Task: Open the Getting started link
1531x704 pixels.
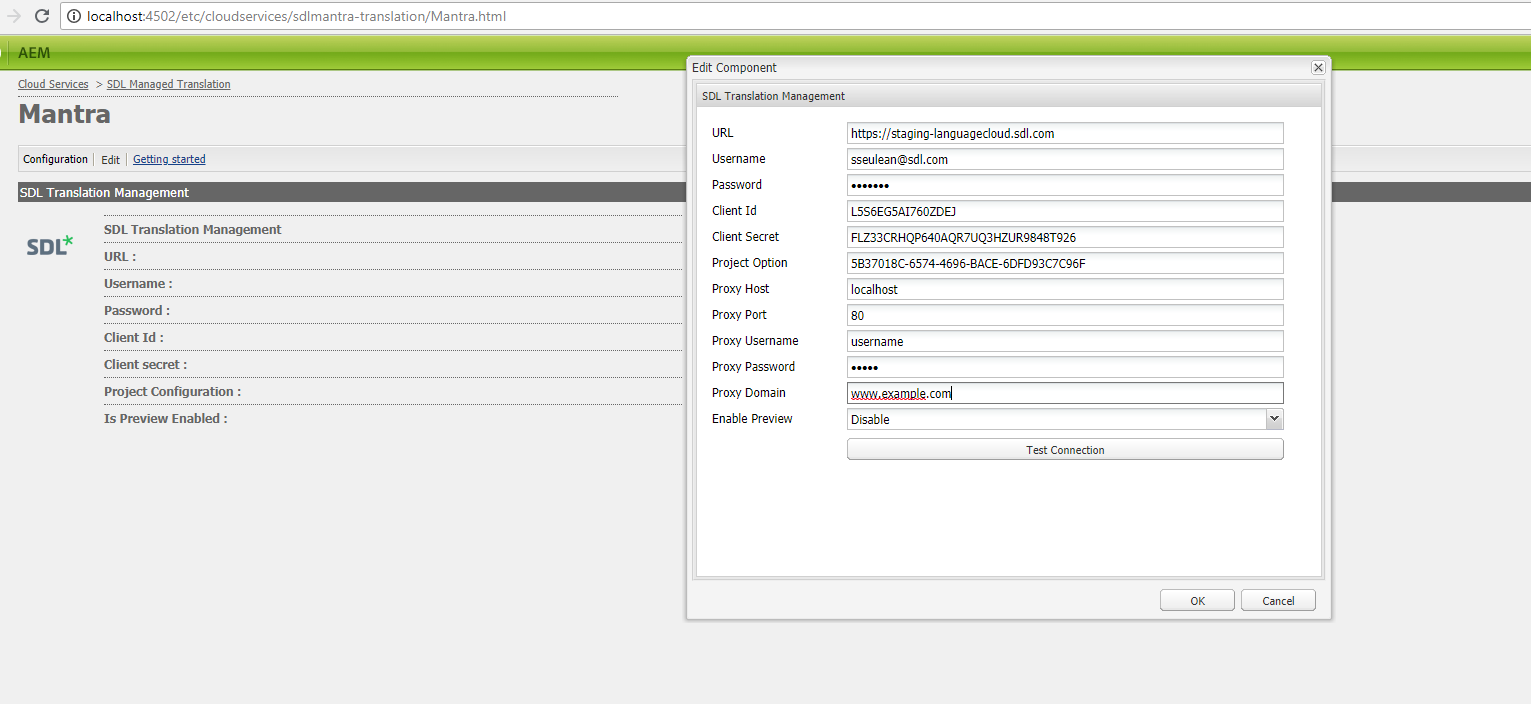Action: tap(169, 159)
